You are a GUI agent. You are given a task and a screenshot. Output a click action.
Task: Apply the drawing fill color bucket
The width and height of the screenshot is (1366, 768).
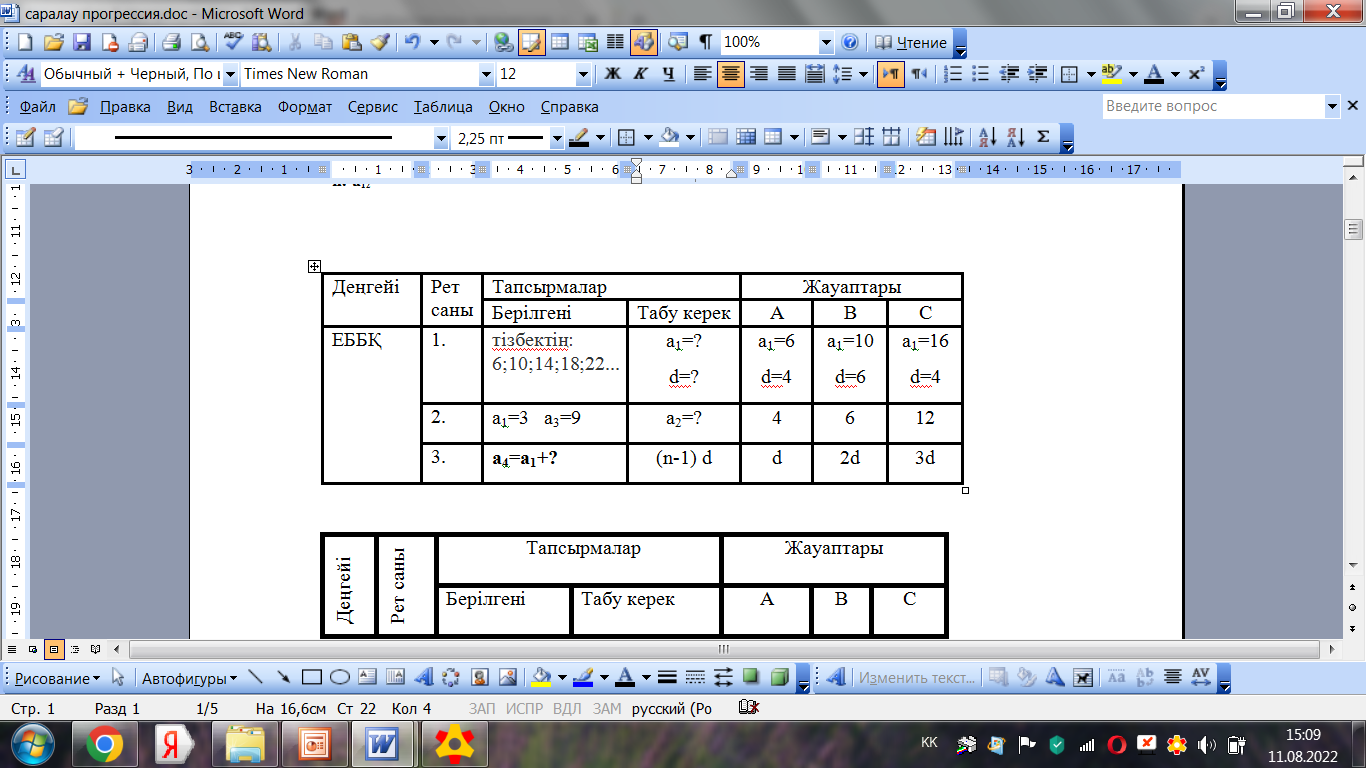click(x=541, y=678)
